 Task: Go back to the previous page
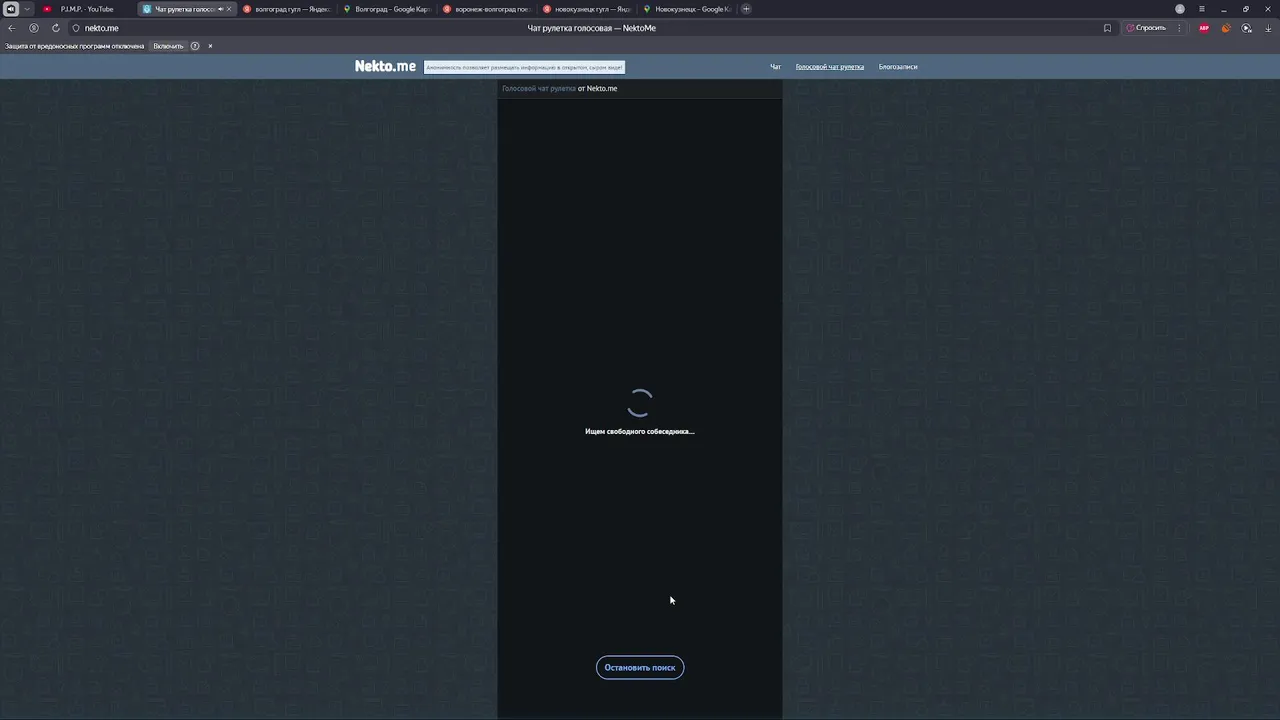pos(12,28)
